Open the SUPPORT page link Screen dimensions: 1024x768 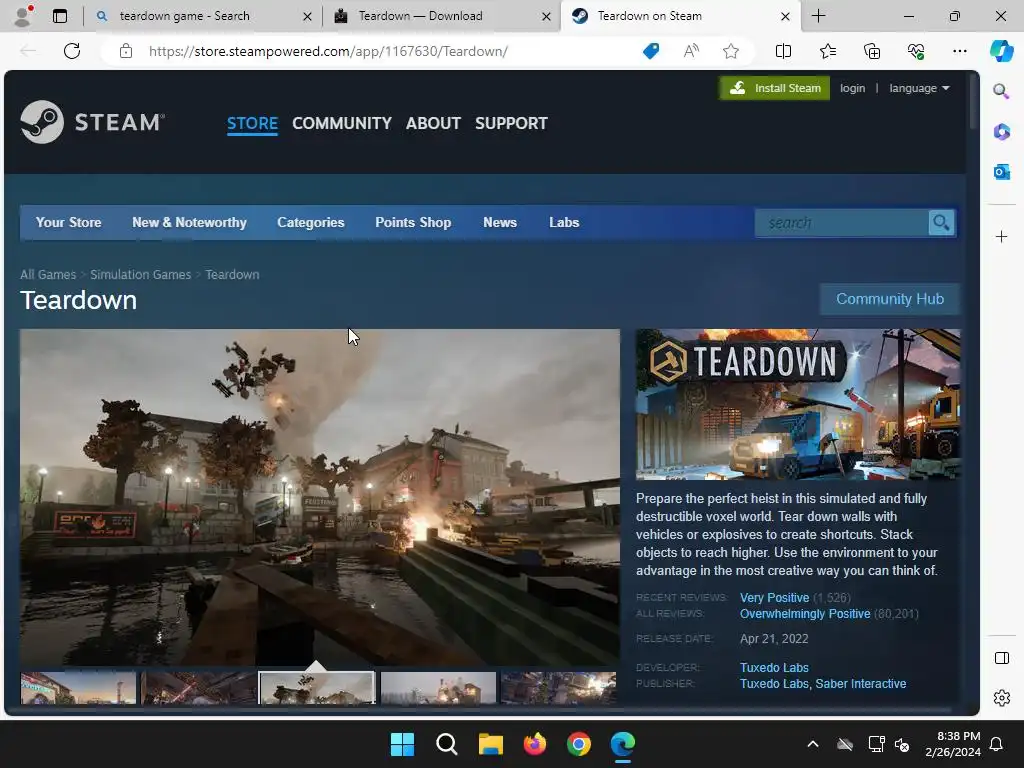click(511, 123)
